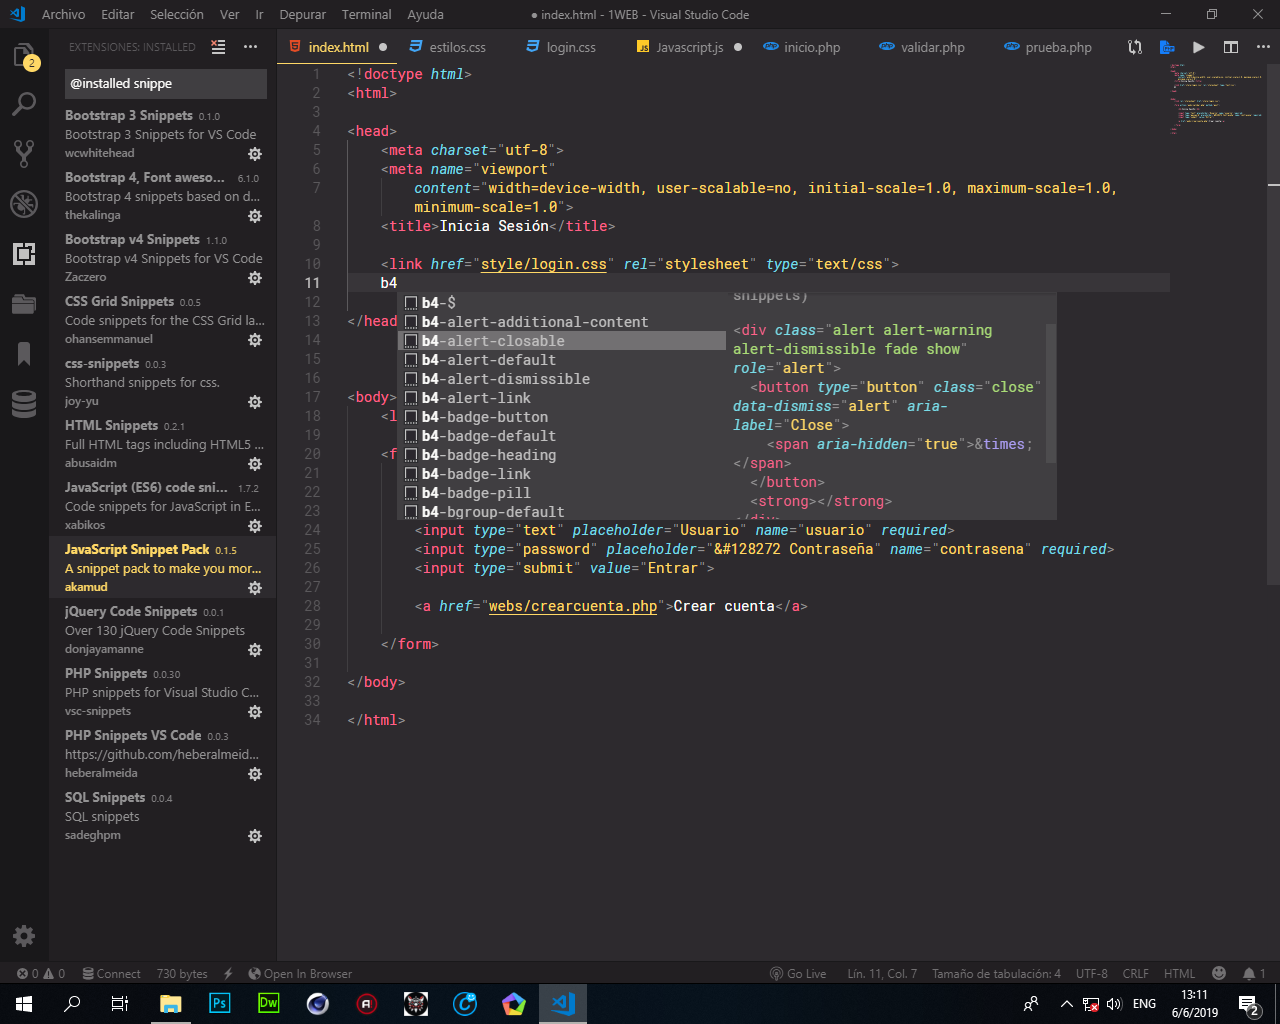Open the Explorer view in activity bar
The height and width of the screenshot is (1024, 1280).
pyautogui.click(x=24, y=56)
